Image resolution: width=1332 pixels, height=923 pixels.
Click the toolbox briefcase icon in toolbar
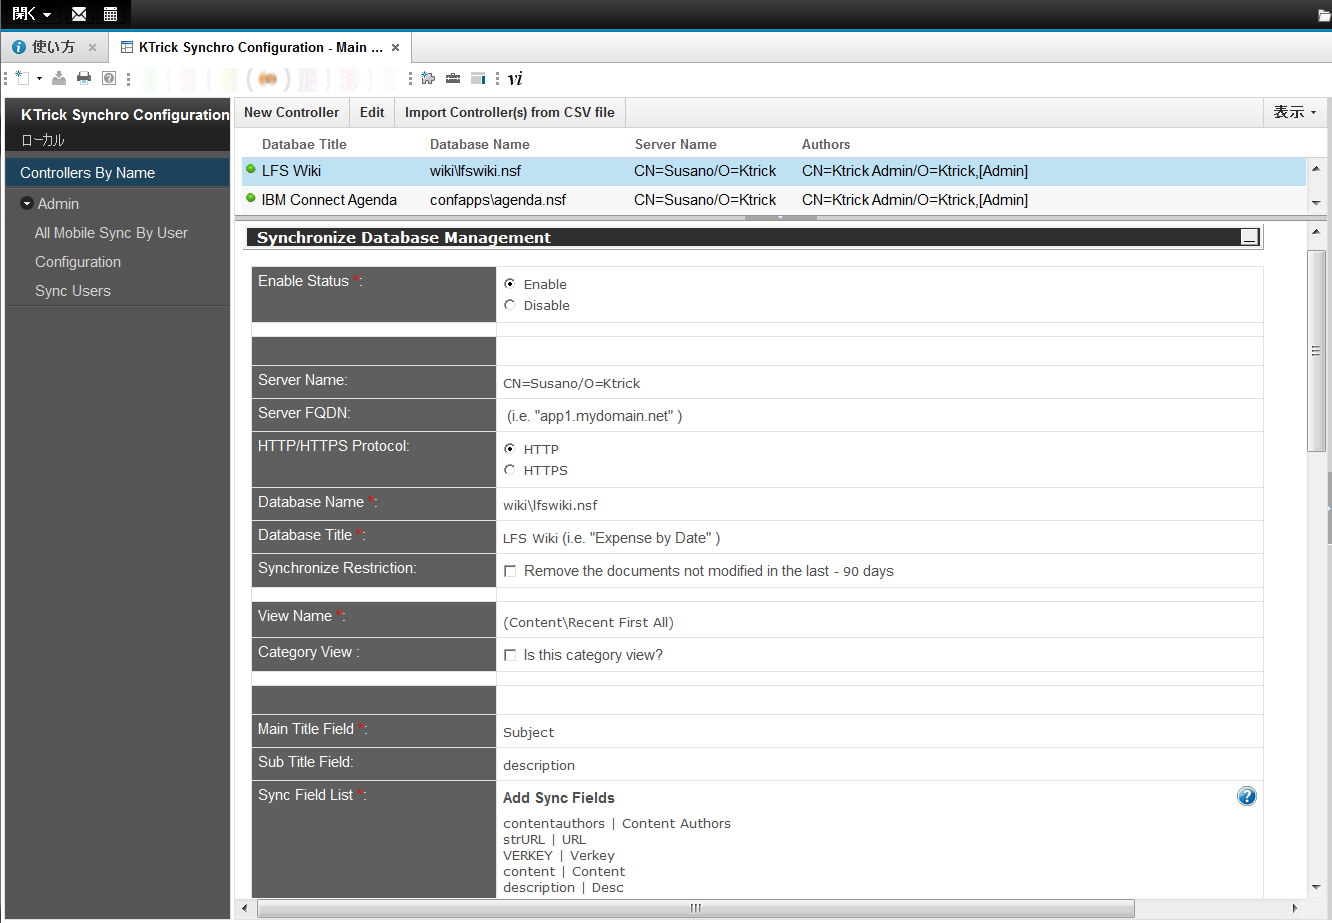point(453,78)
